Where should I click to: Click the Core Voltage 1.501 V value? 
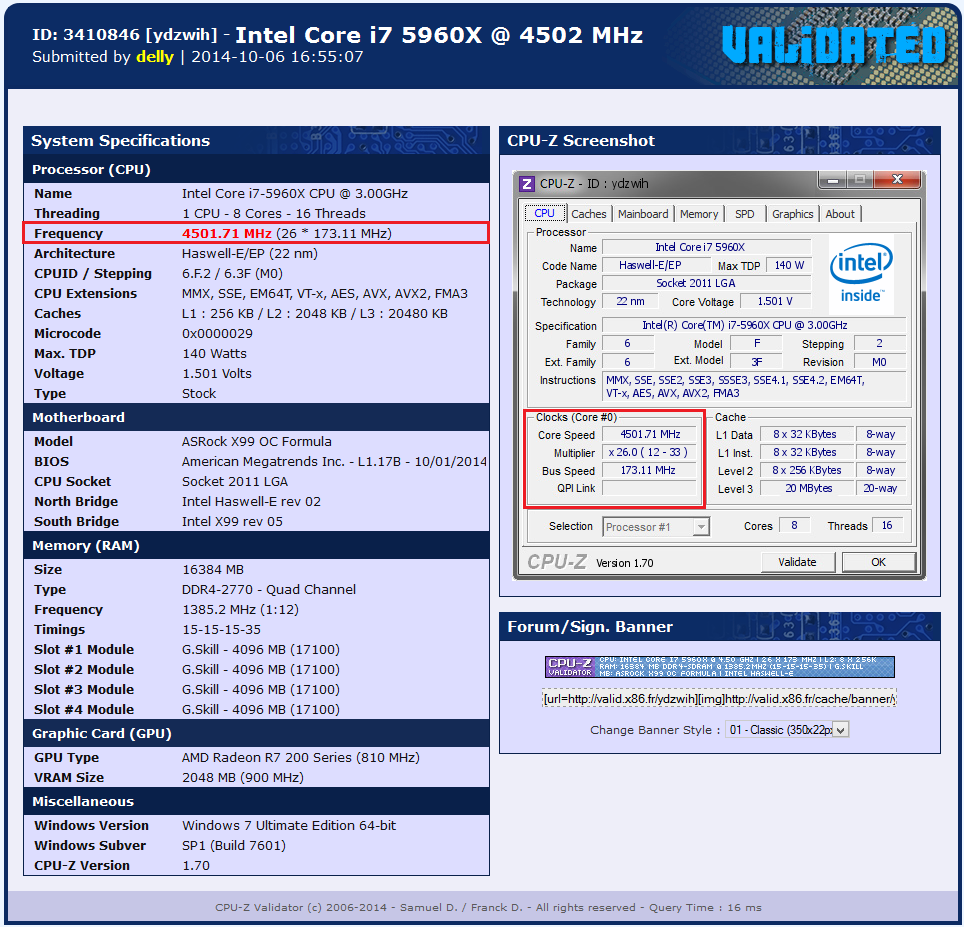[x=775, y=301]
